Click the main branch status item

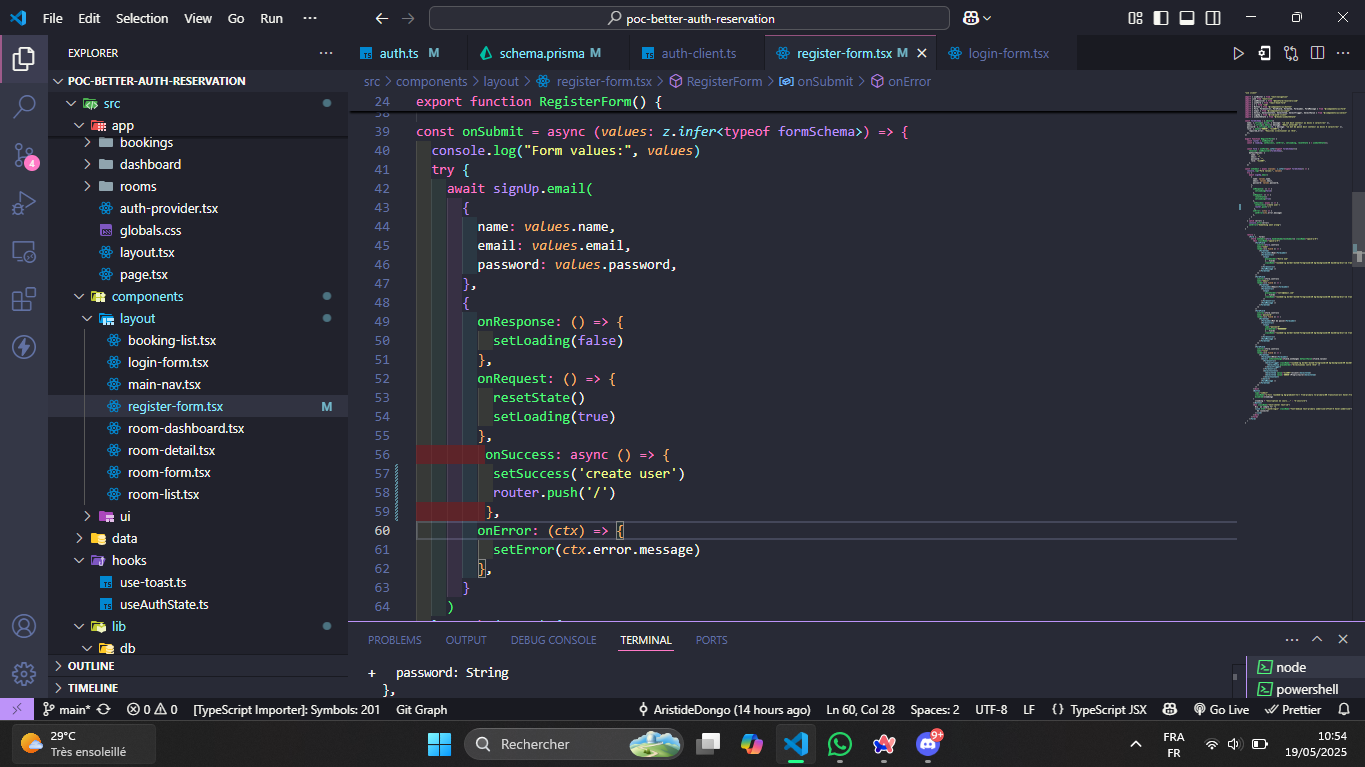click(67, 710)
